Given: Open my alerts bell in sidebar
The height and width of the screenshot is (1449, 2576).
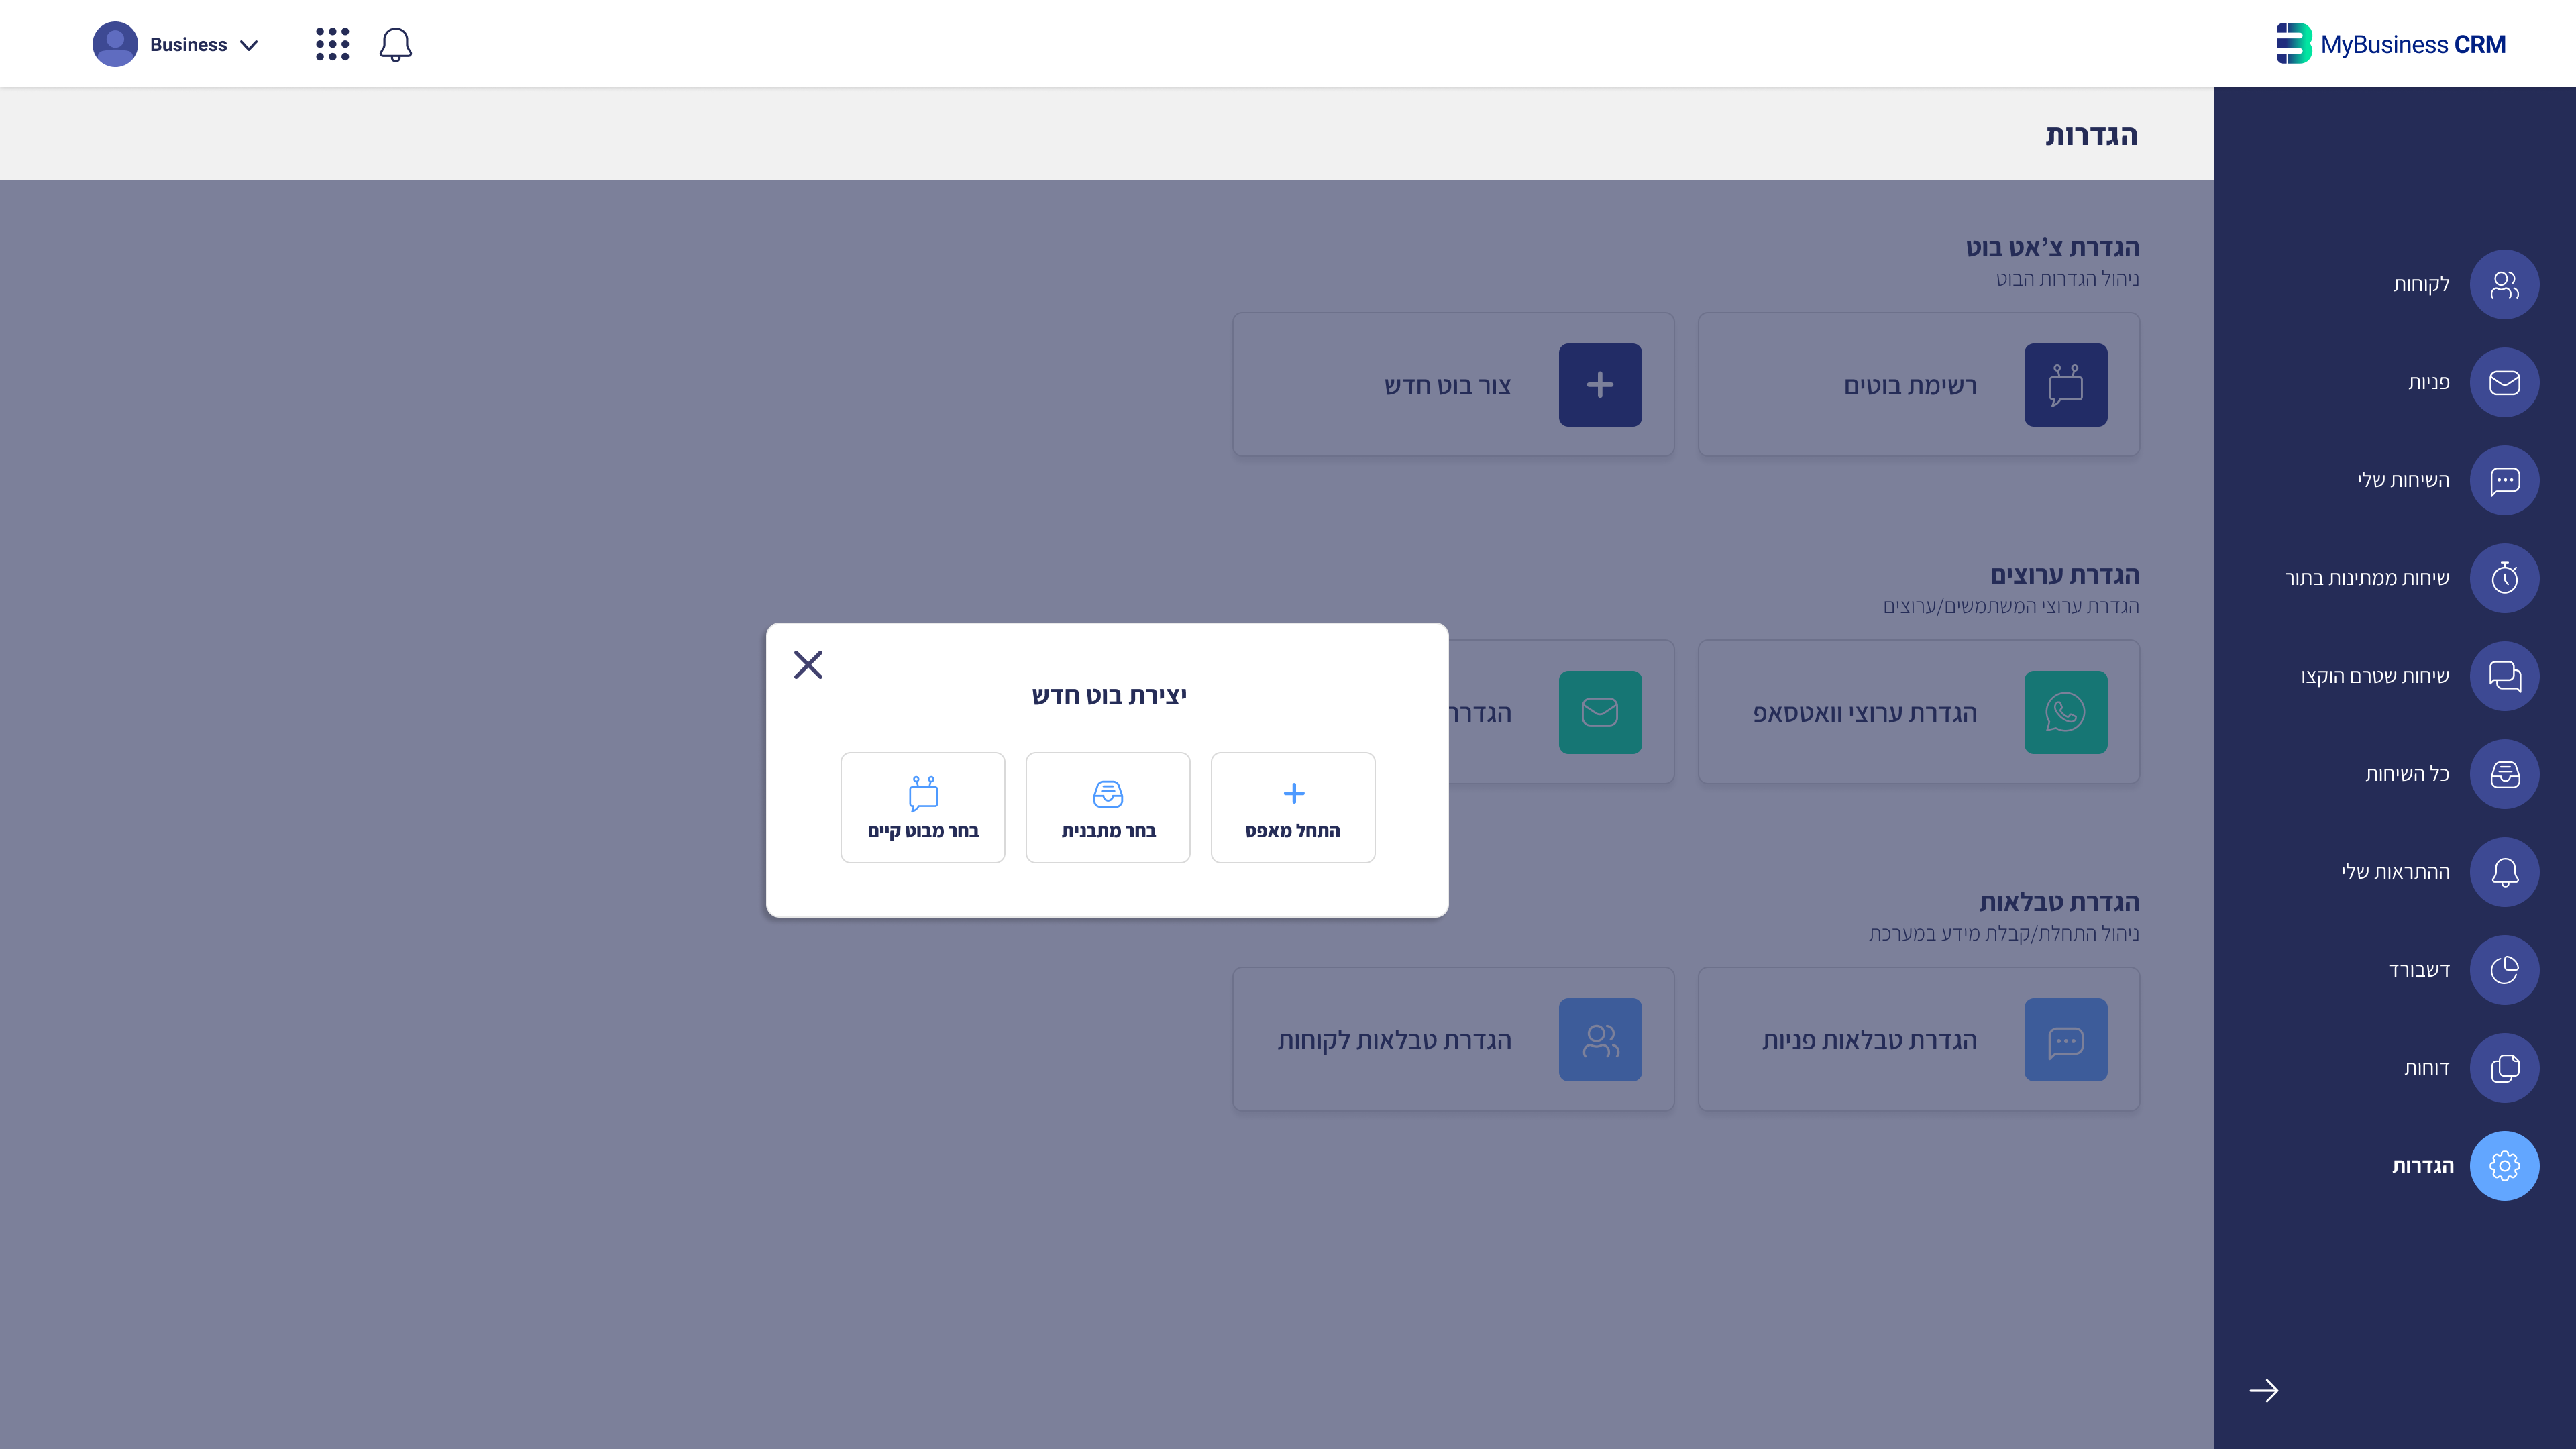Looking at the screenshot, I should point(2504,872).
